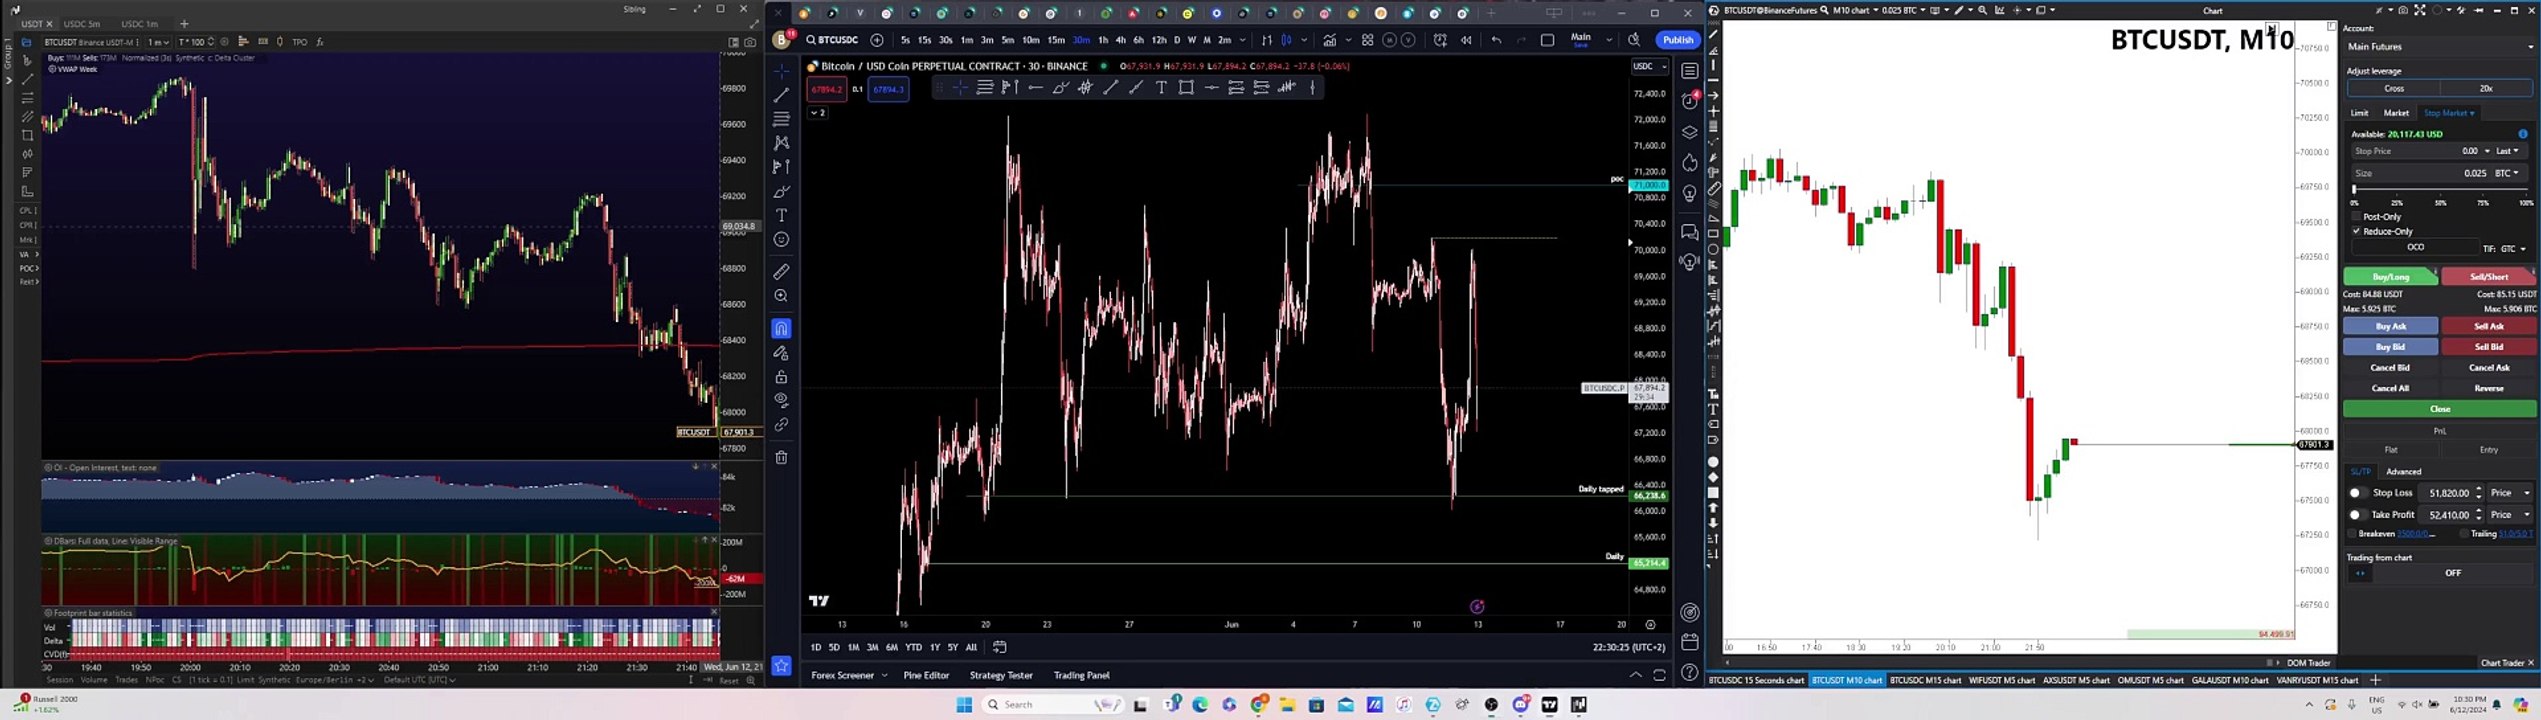Click the TradingView bar replay icon
Screen dimensions: 2541x720
point(1466,40)
